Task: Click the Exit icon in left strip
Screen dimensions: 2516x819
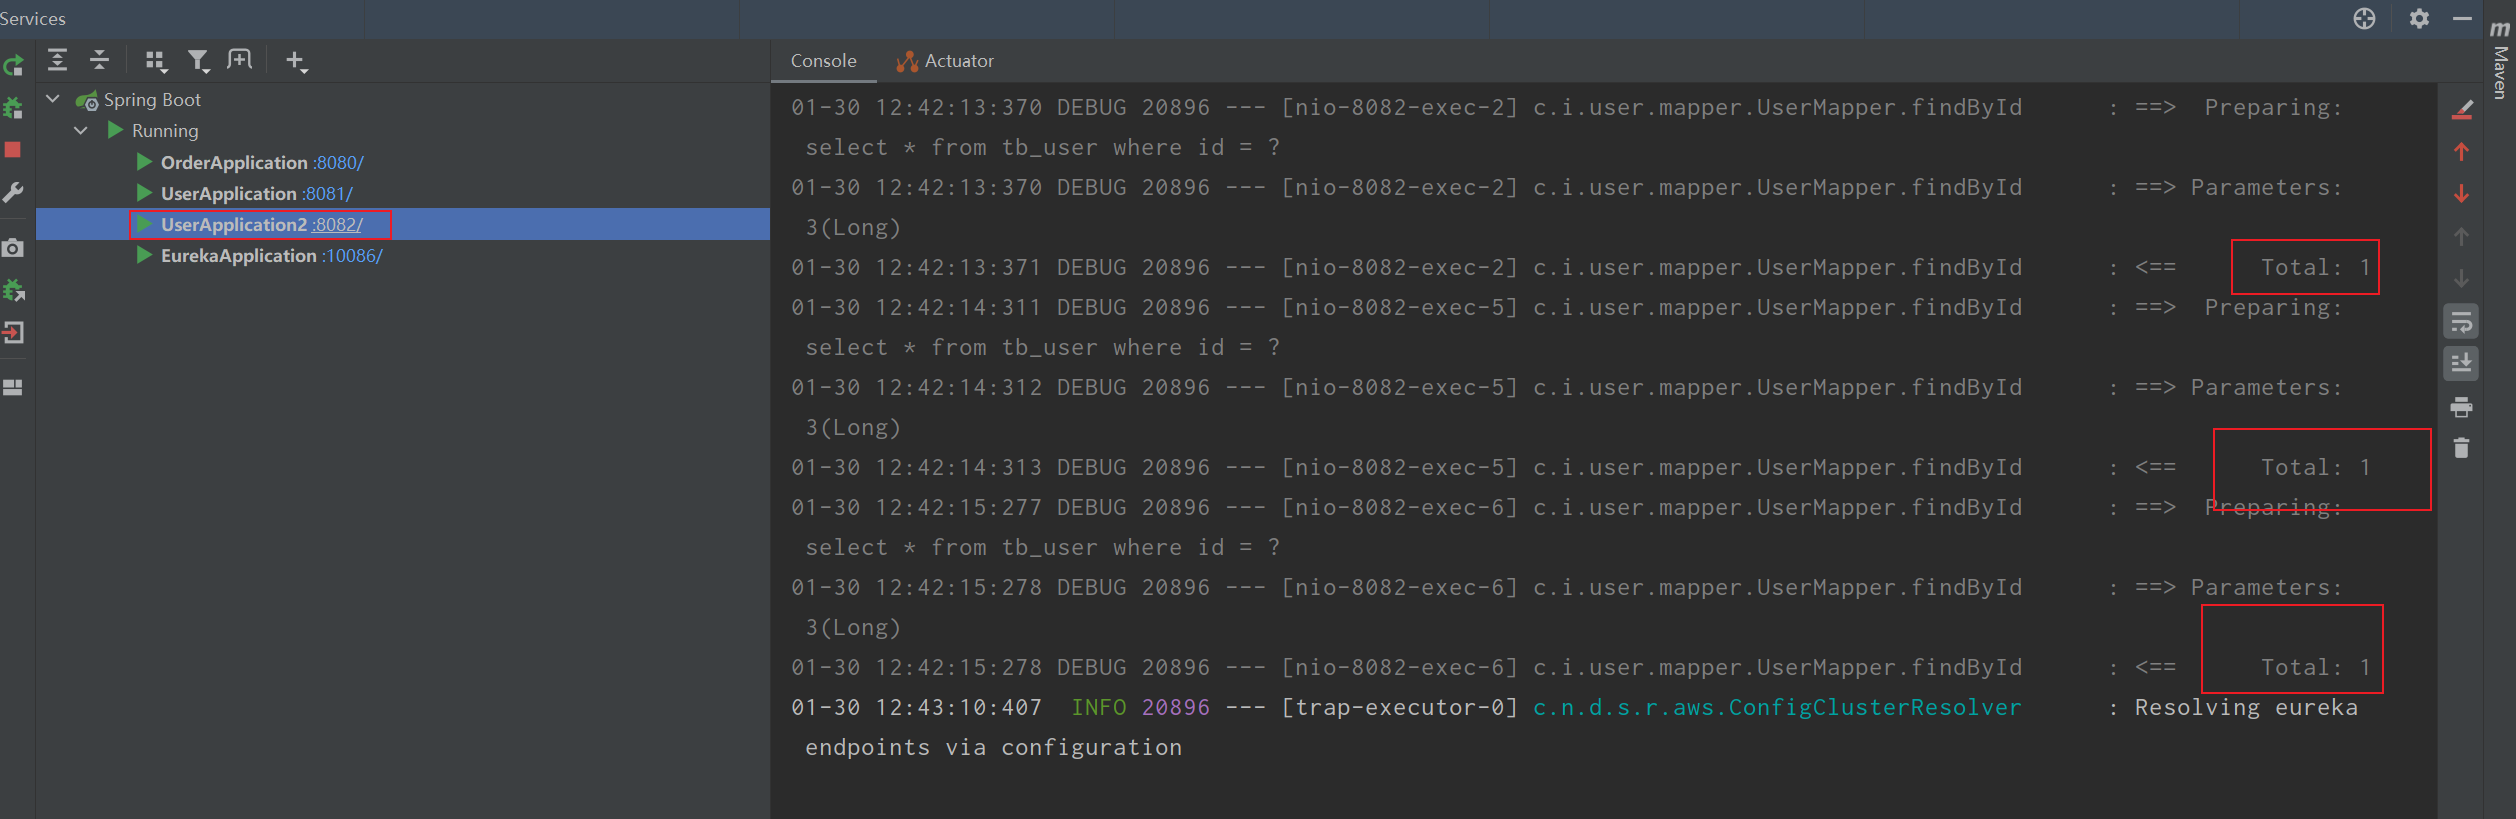Action: tap(13, 332)
